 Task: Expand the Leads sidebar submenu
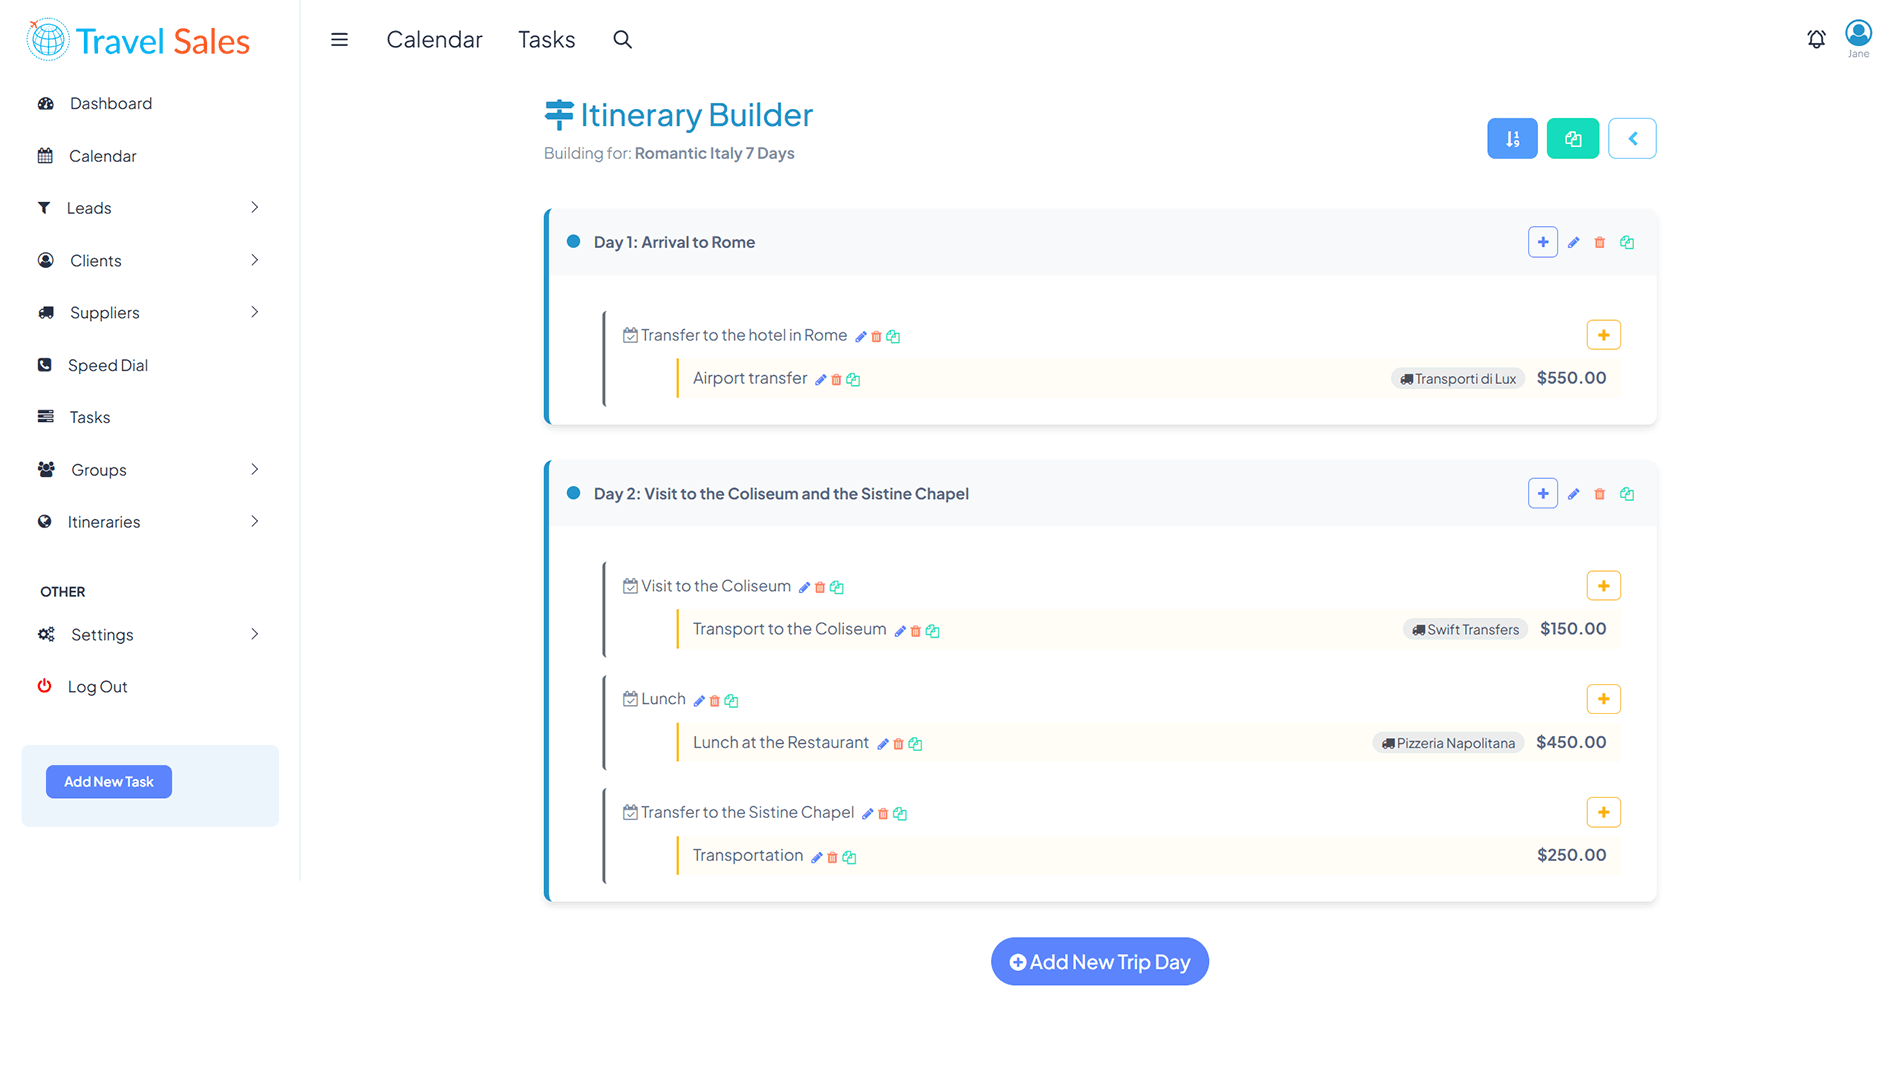point(254,208)
